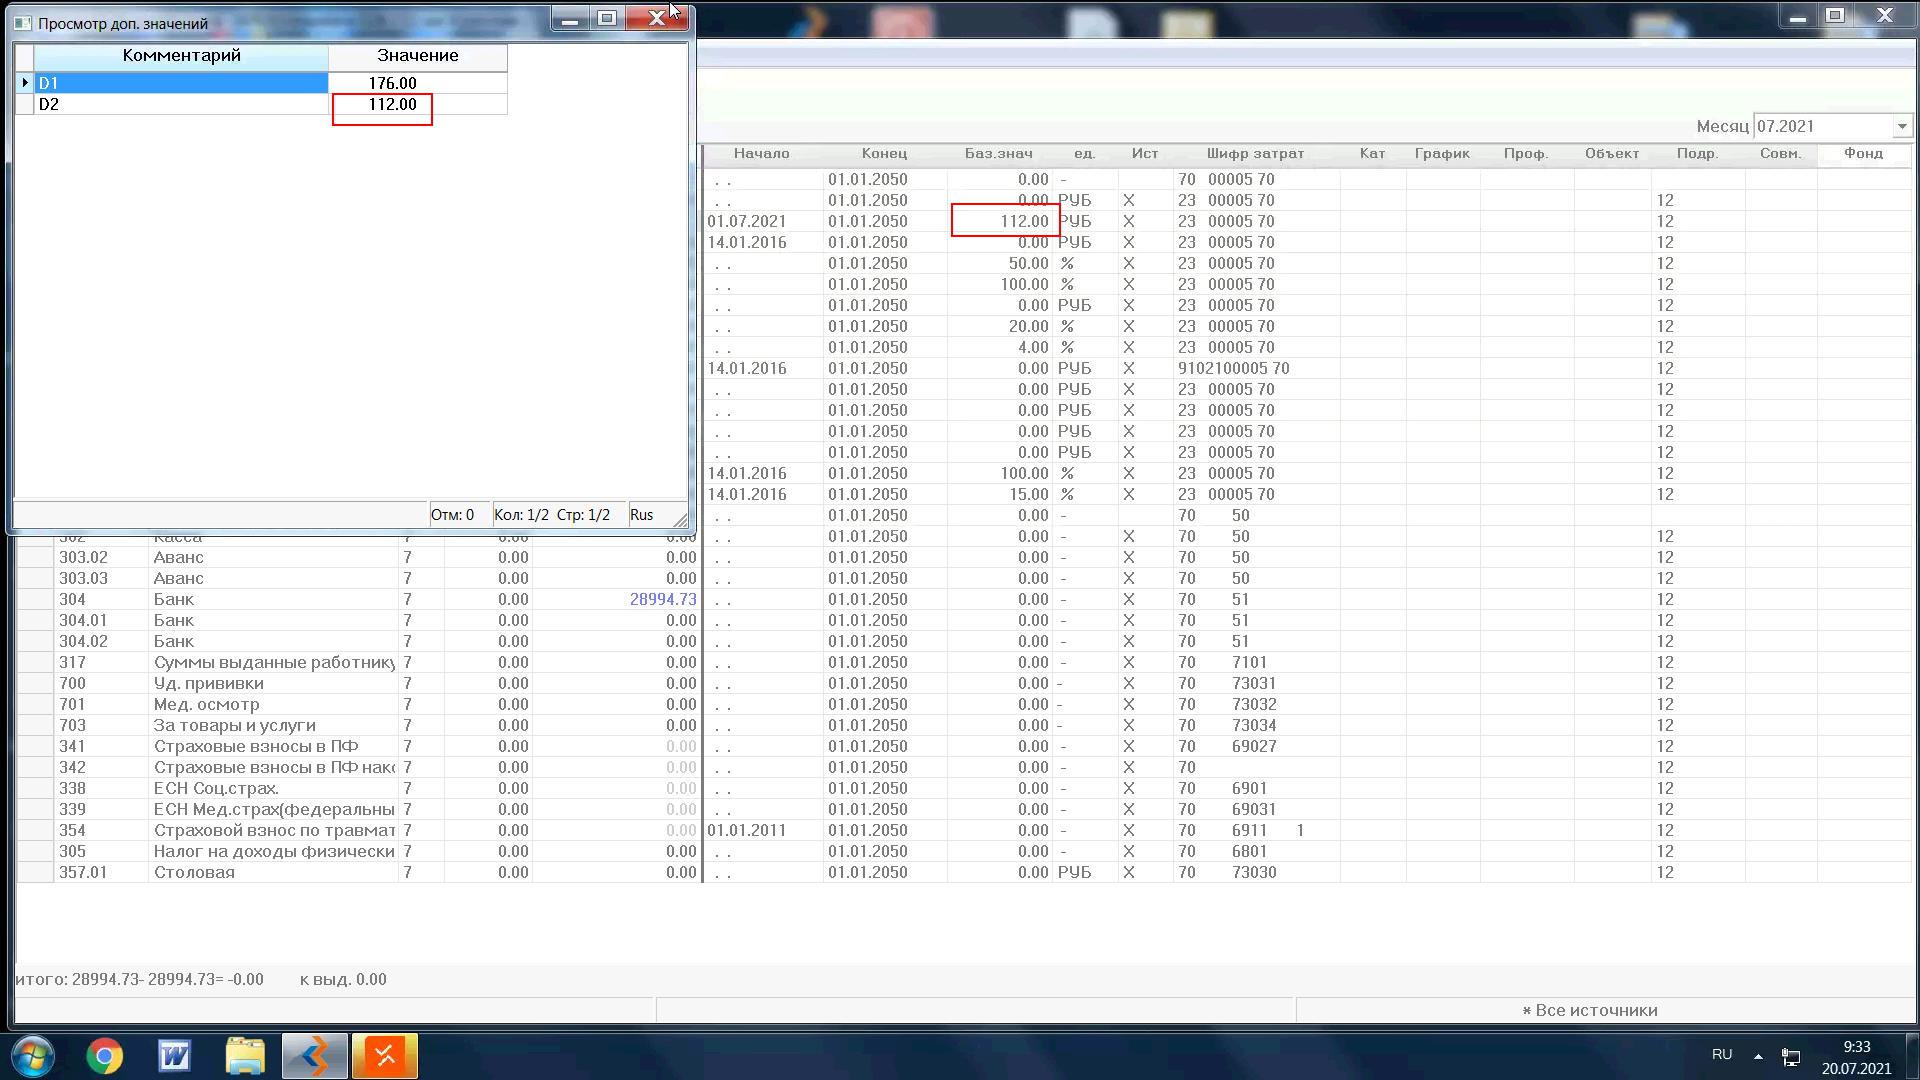Toggle the Ист X mark in the 73030 row
This screenshot has width=1920, height=1080.
tap(1128, 873)
